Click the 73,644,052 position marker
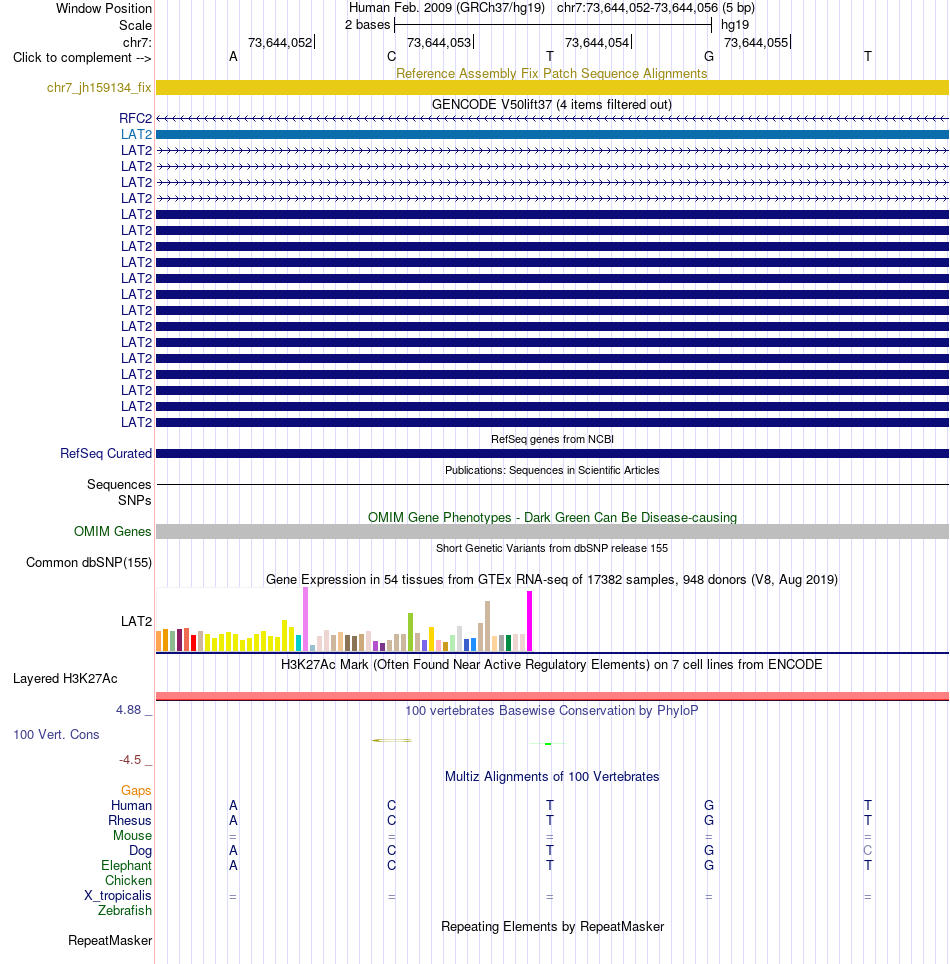The height and width of the screenshot is (964, 950). 281,42
